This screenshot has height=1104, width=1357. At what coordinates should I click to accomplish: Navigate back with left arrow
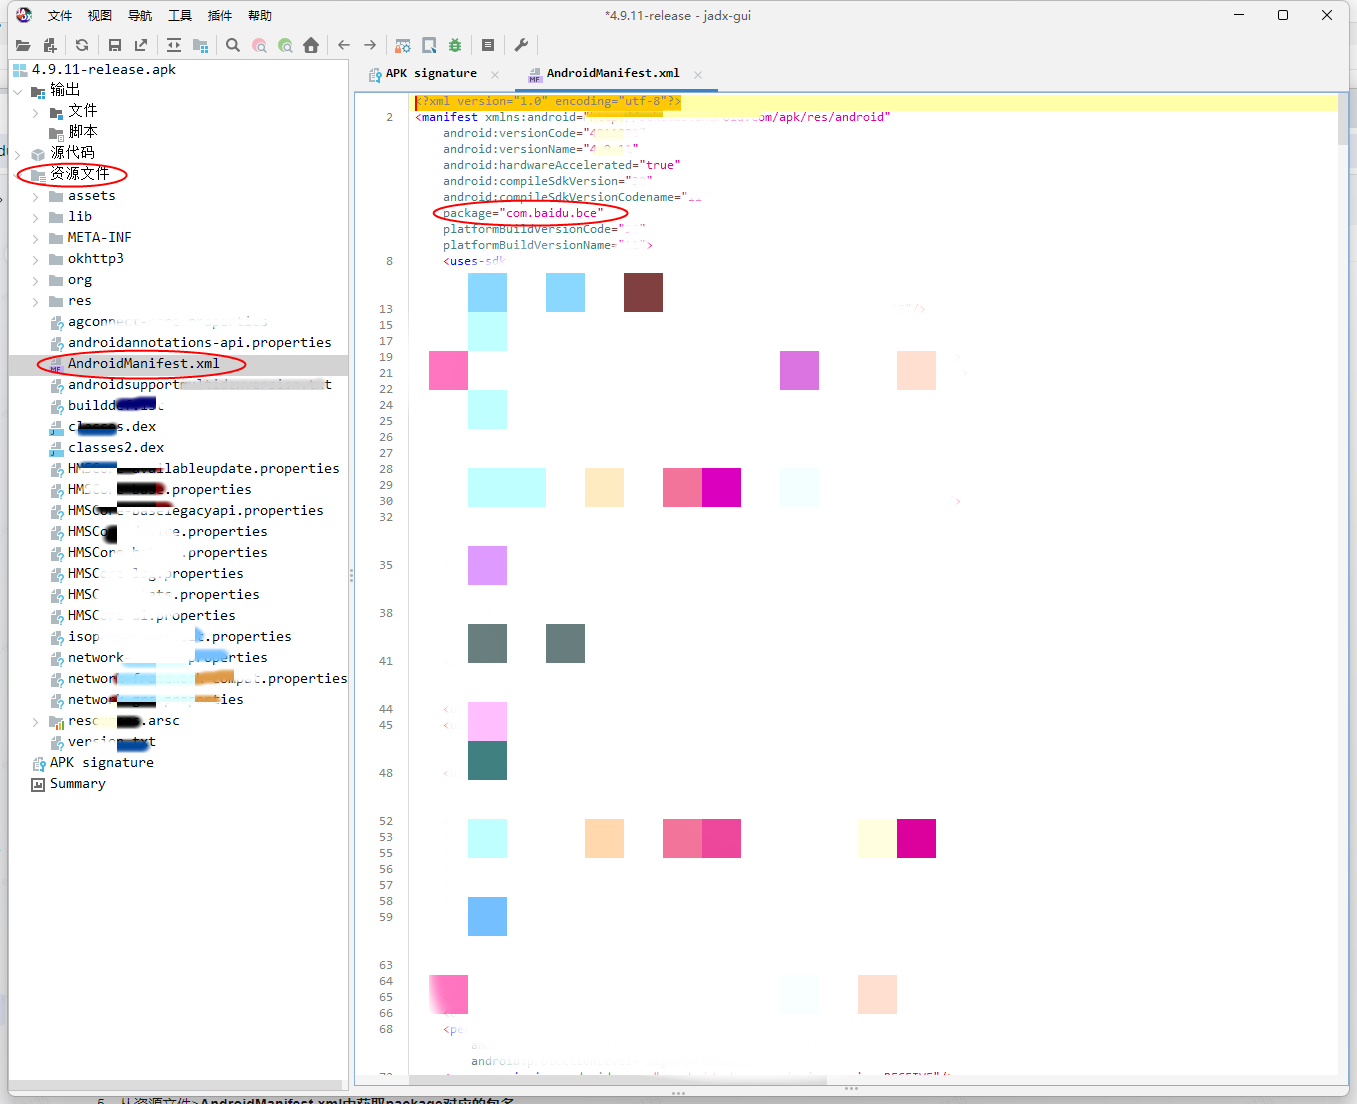pos(344,45)
